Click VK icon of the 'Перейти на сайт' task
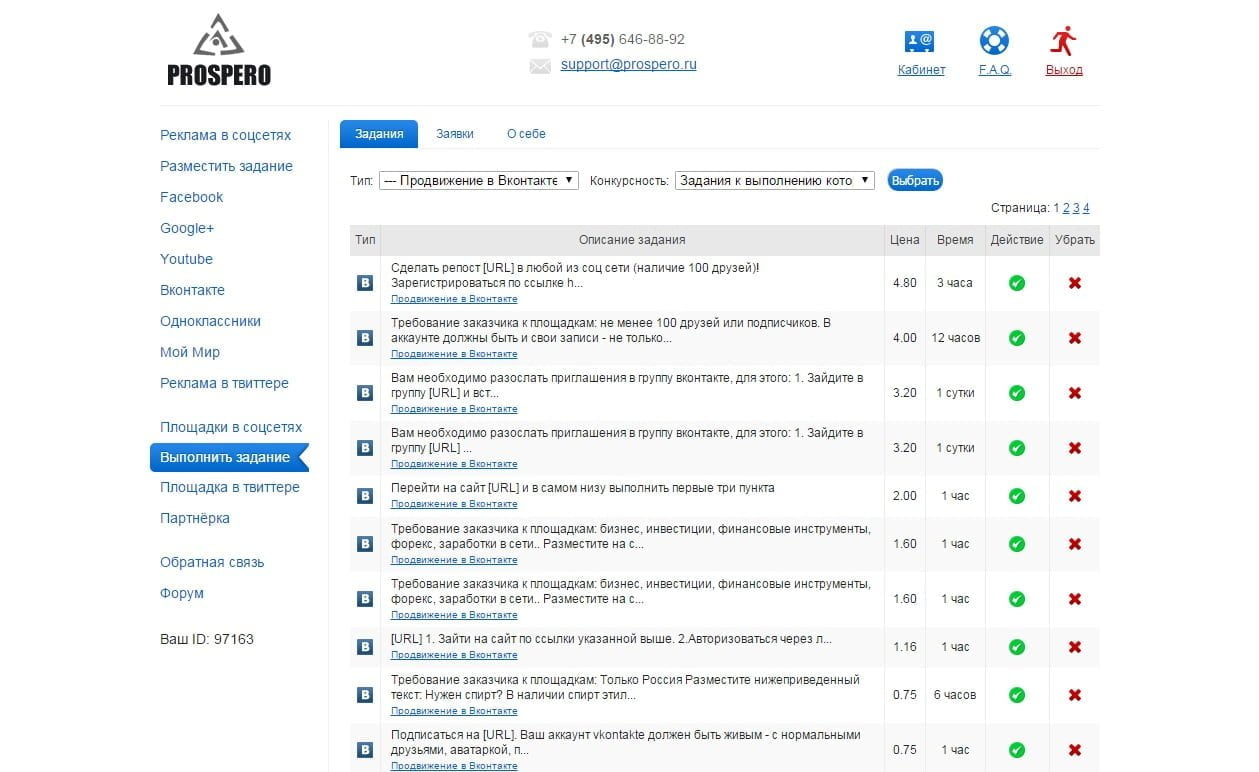The width and height of the screenshot is (1259, 772). (365, 496)
